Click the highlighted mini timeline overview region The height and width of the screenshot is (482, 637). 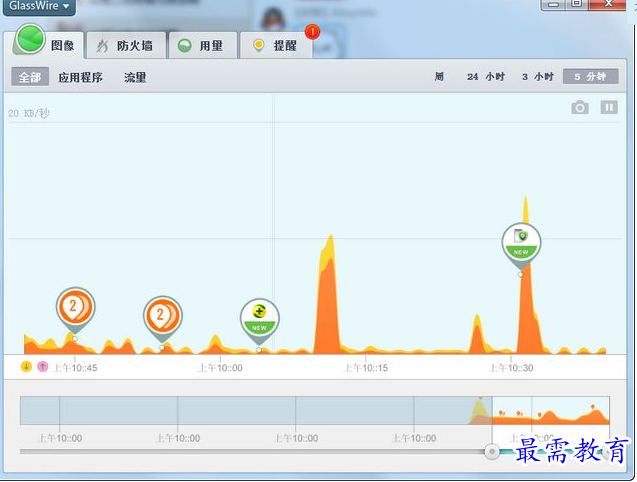click(550, 410)
